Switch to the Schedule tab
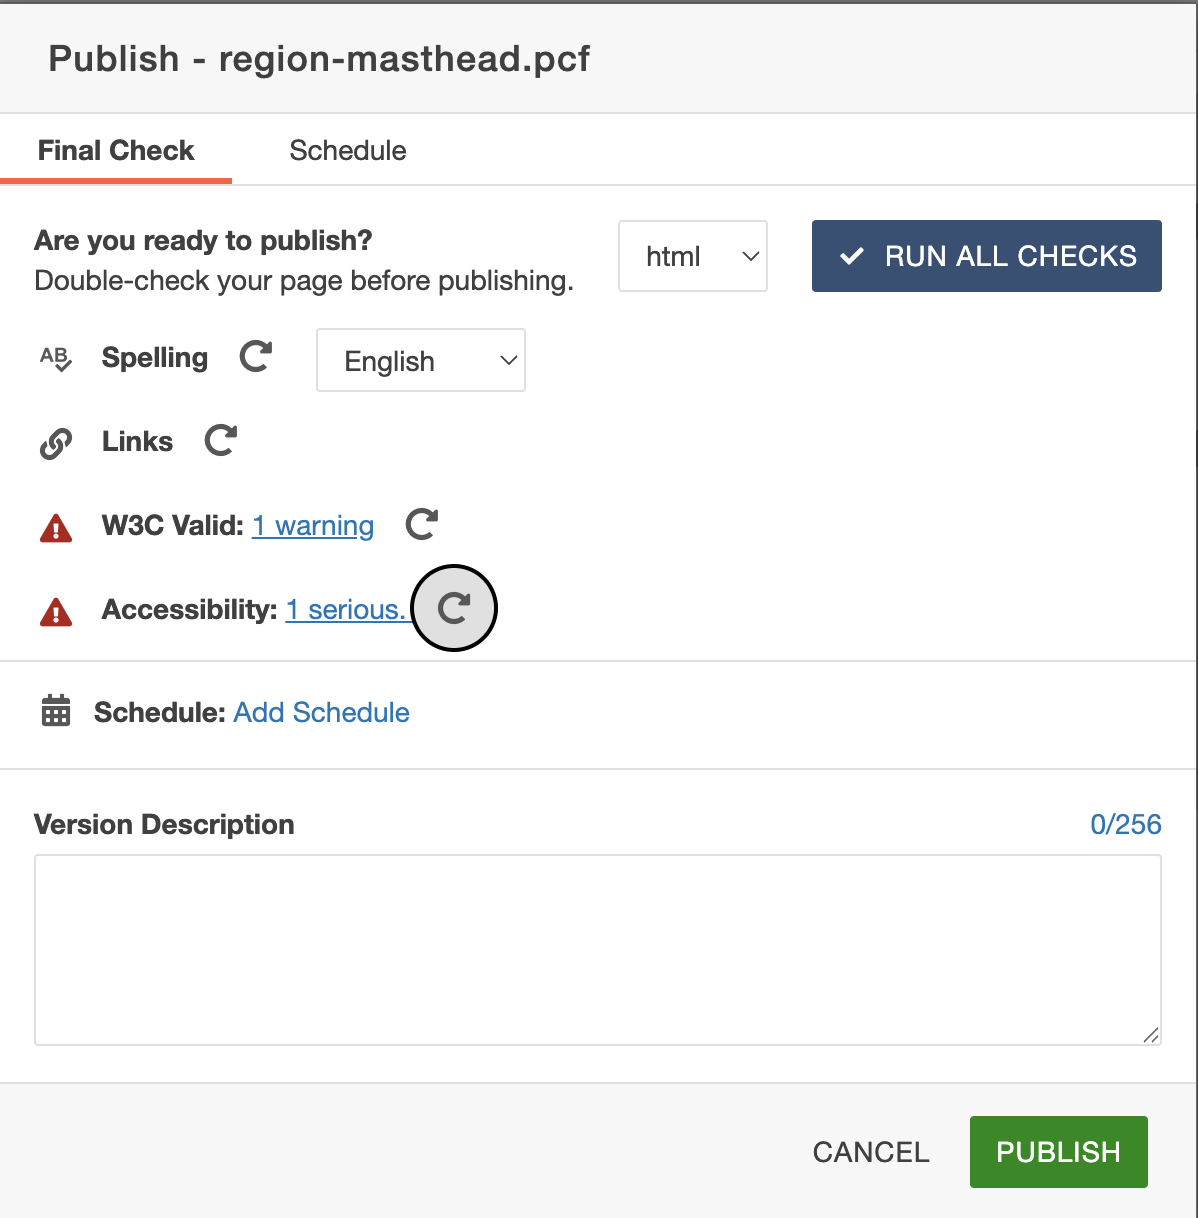 coord(348,150)
